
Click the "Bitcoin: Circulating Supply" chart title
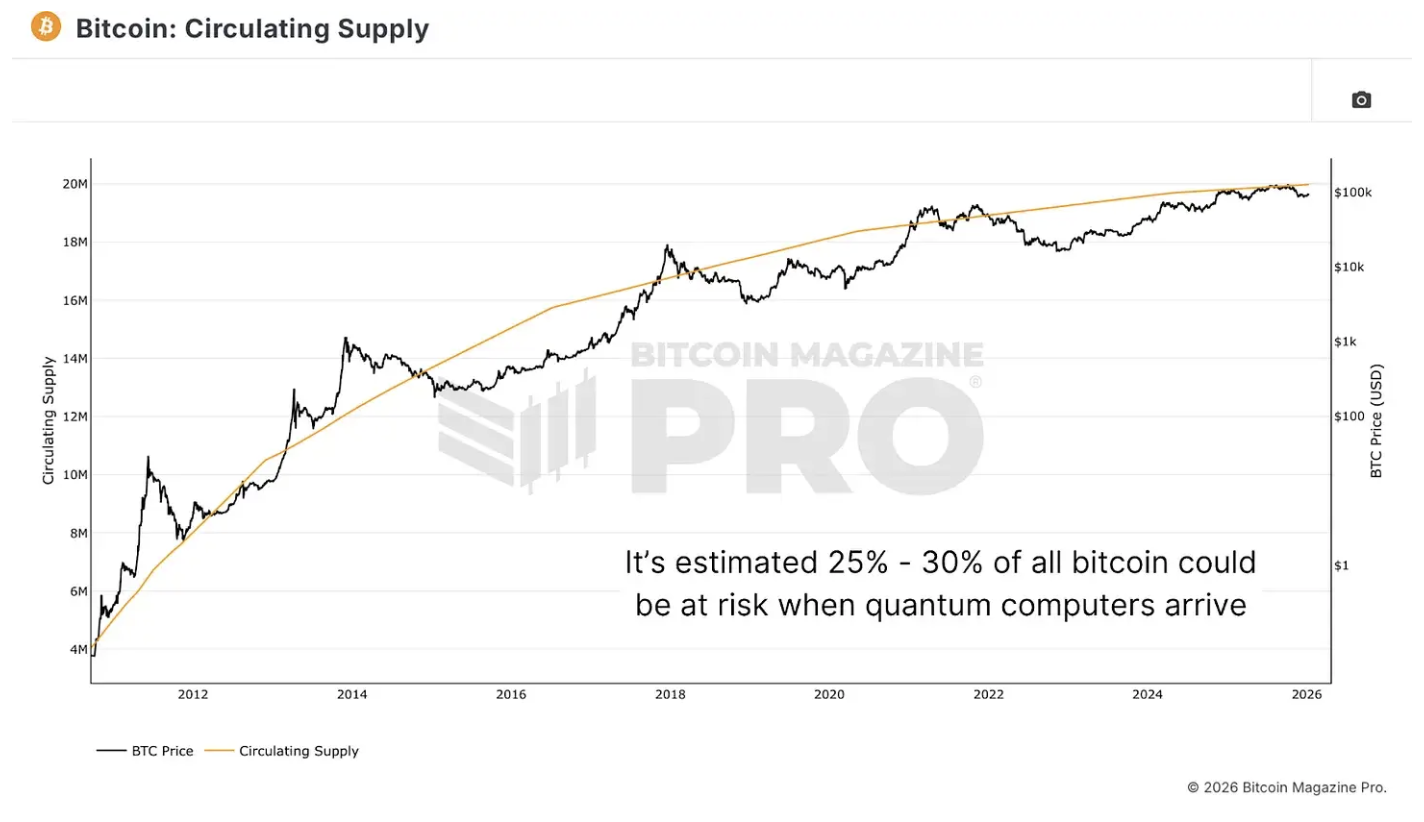(252, 29)
